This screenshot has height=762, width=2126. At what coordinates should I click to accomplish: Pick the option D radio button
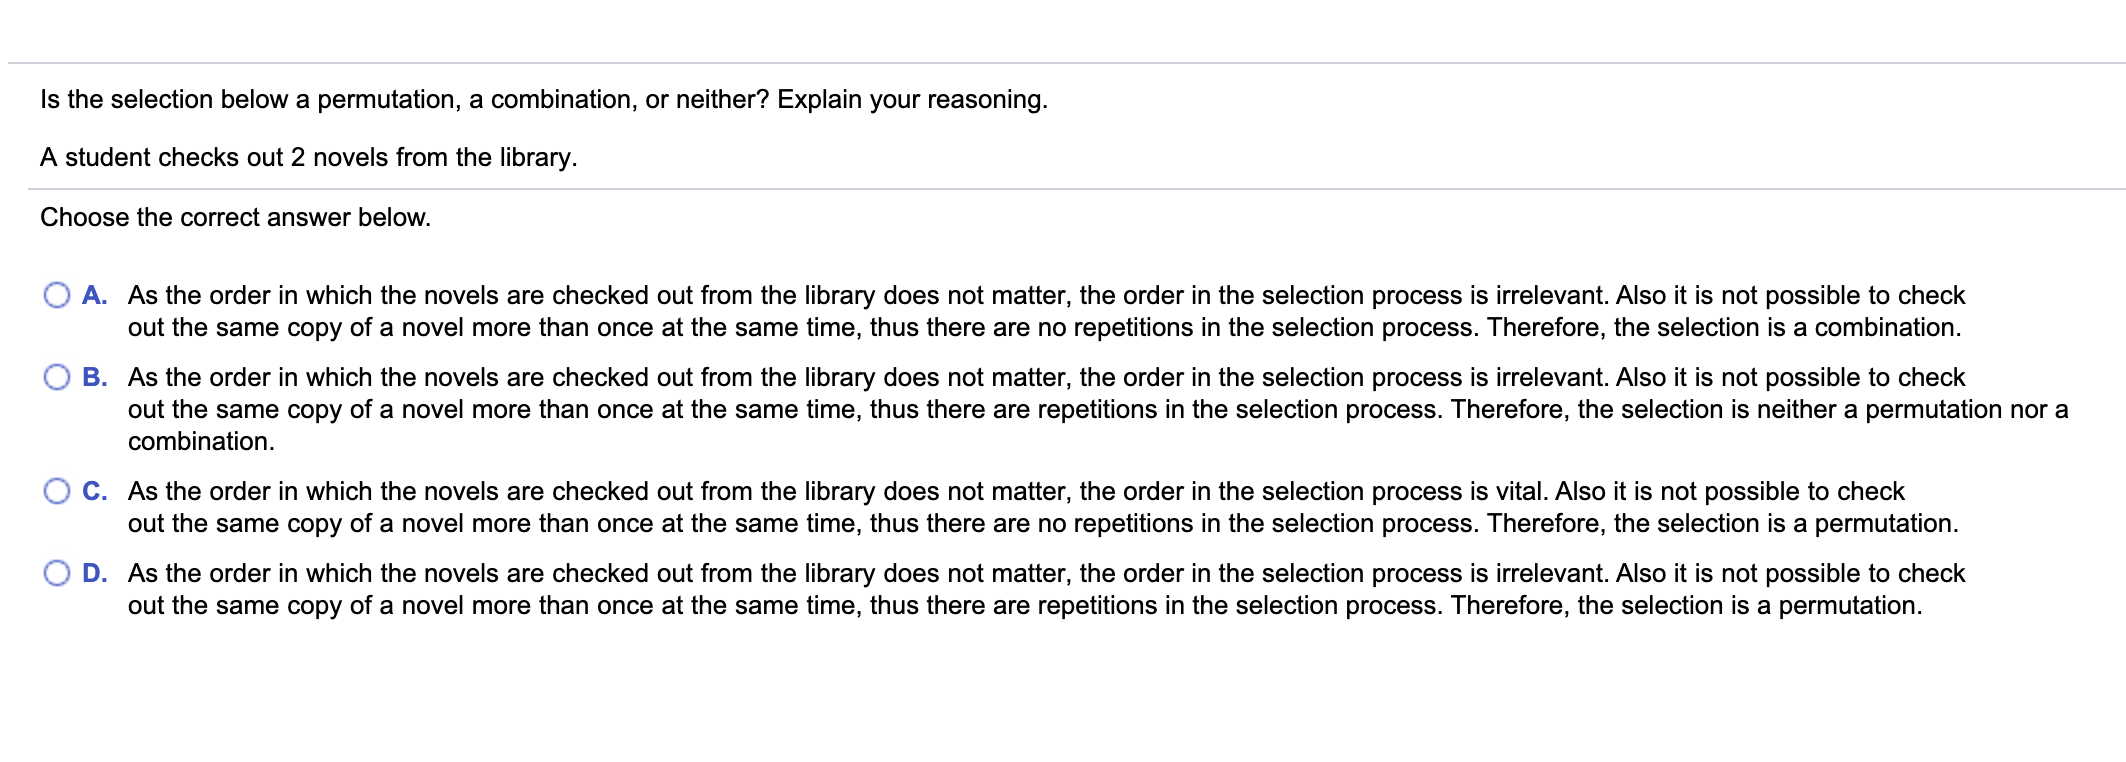(57, 573)
